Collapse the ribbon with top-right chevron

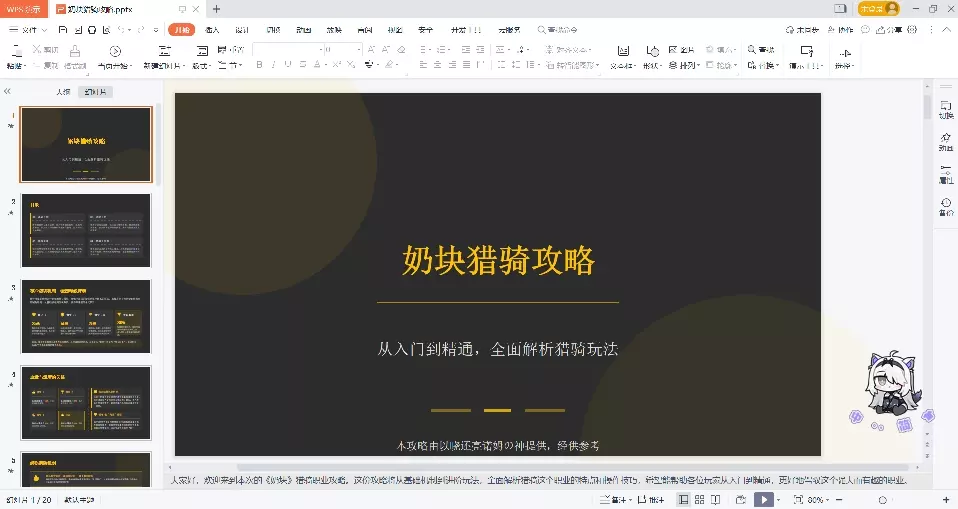tap(946, 29)
